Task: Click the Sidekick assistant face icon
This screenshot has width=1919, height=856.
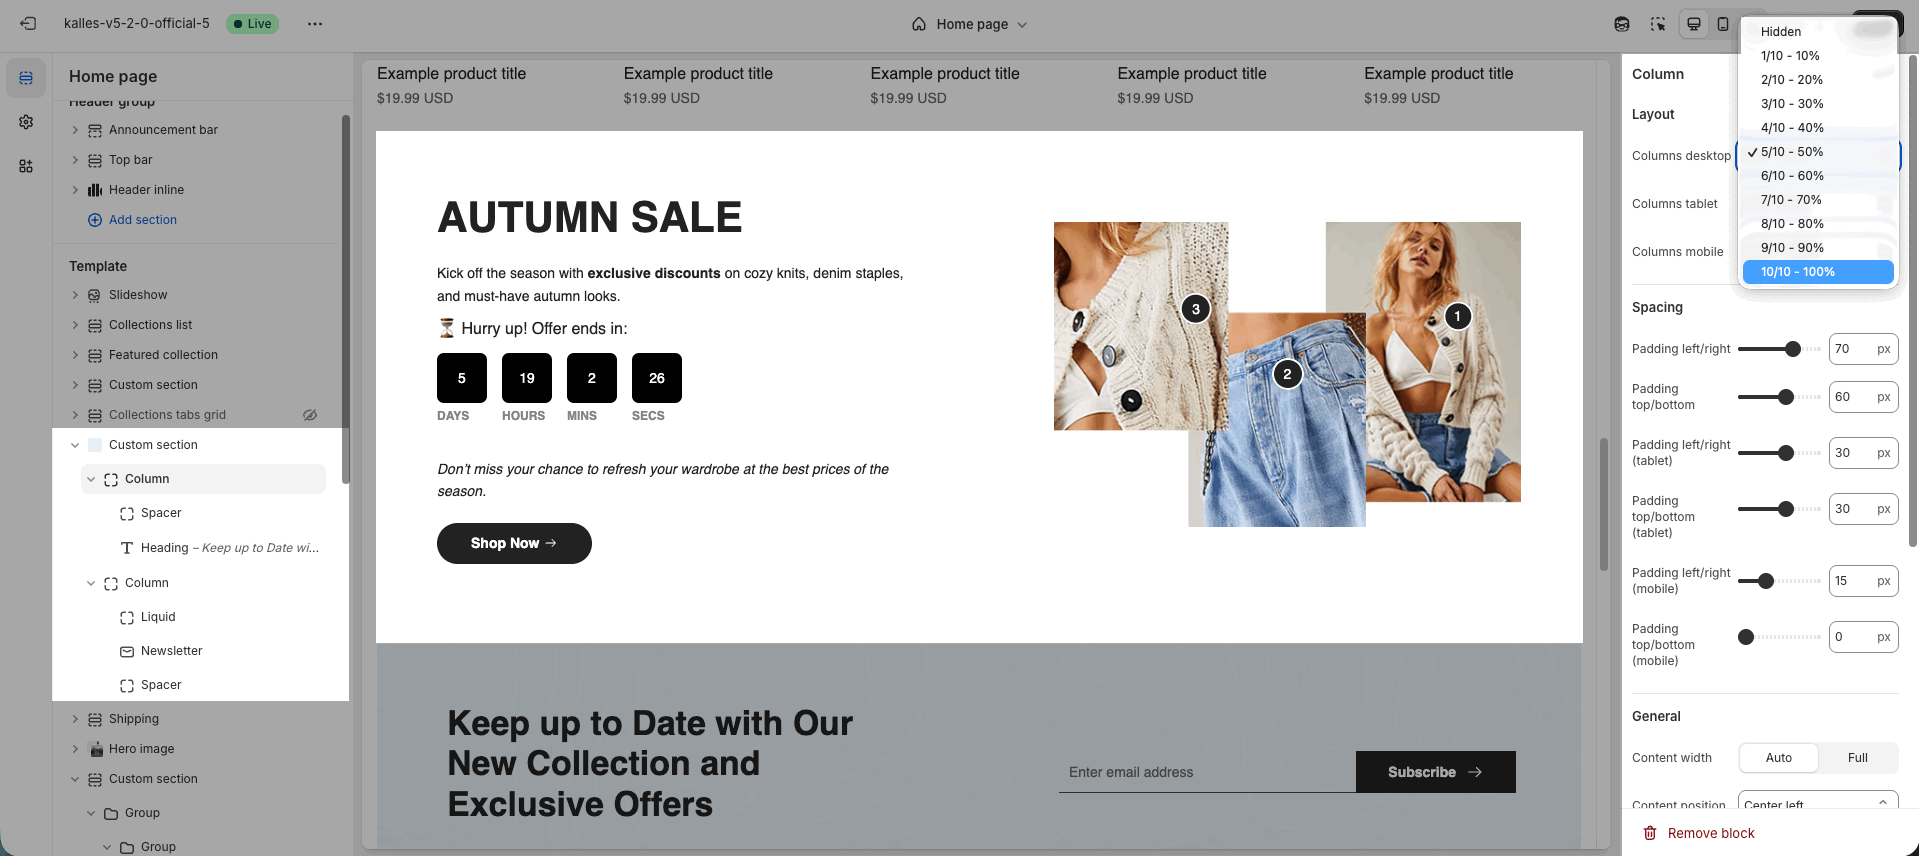Action: click(1622, 24)
